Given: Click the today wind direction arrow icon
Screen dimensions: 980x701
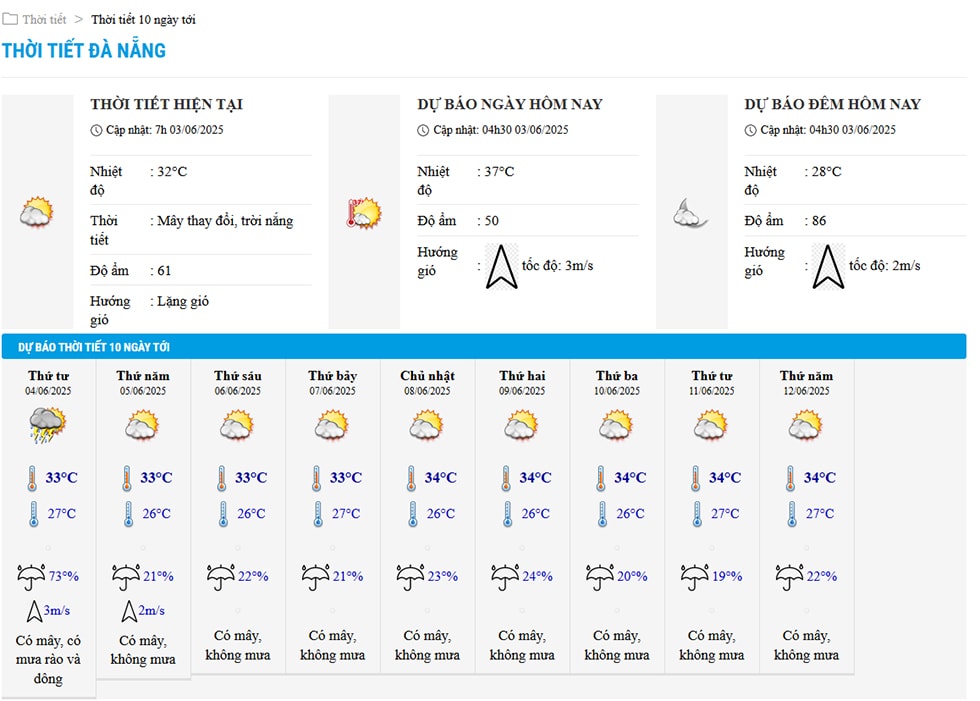Looking at the screenshot, I should click(x=501, y=267).
